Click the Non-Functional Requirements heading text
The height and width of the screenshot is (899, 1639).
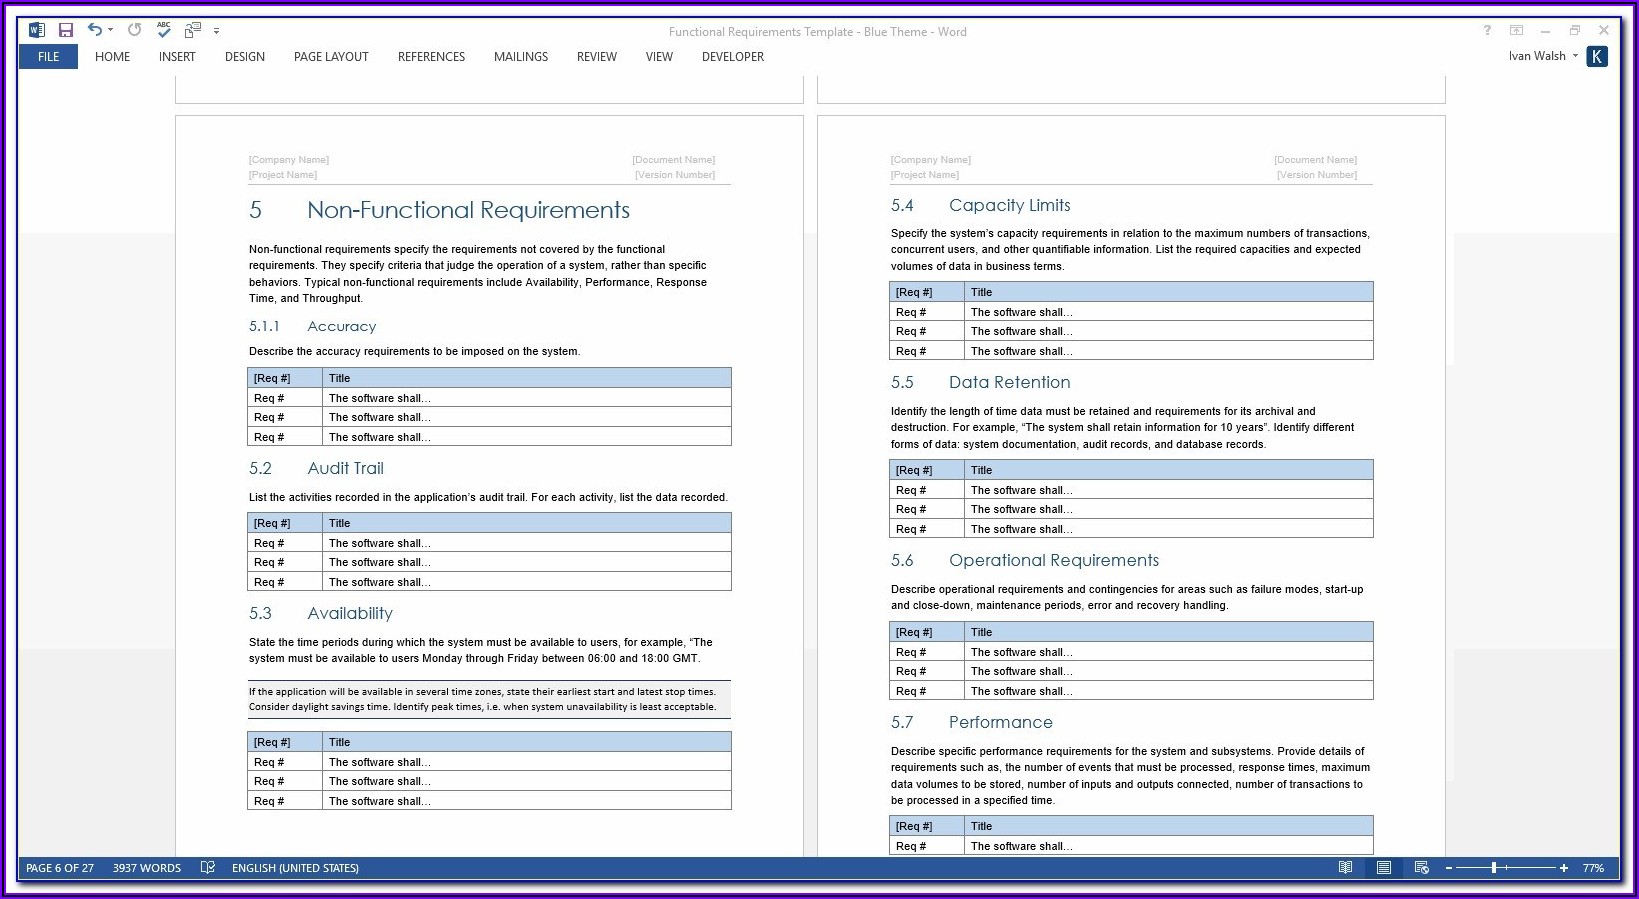point(468,210)
